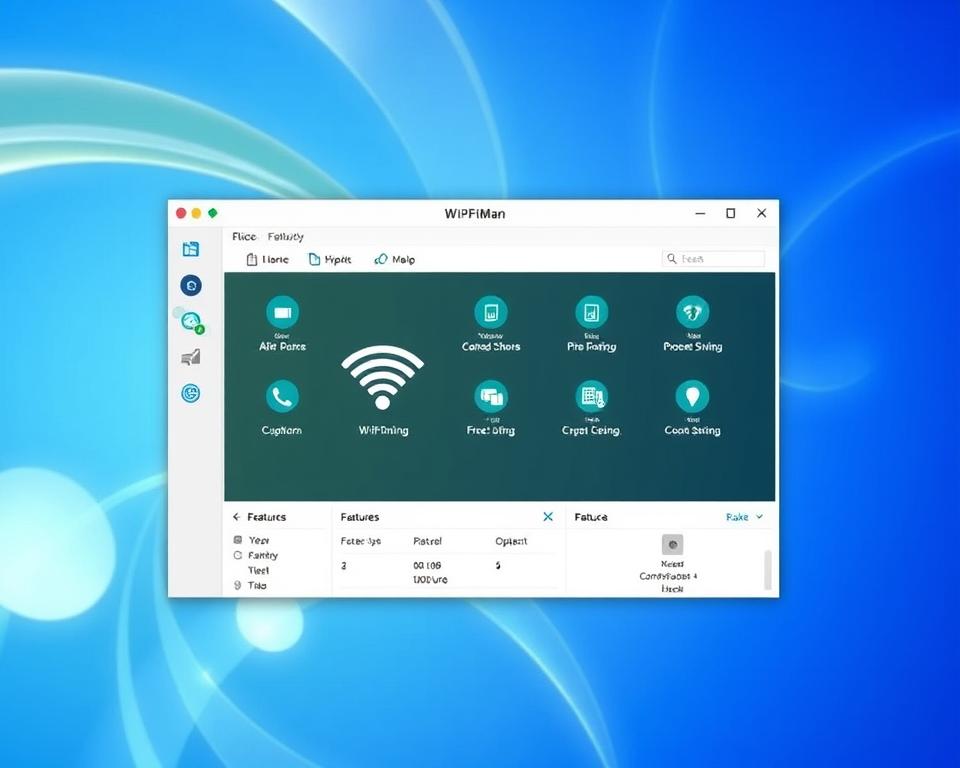
Task: Click the 'Oplent' column header
Action: point(511,541)
